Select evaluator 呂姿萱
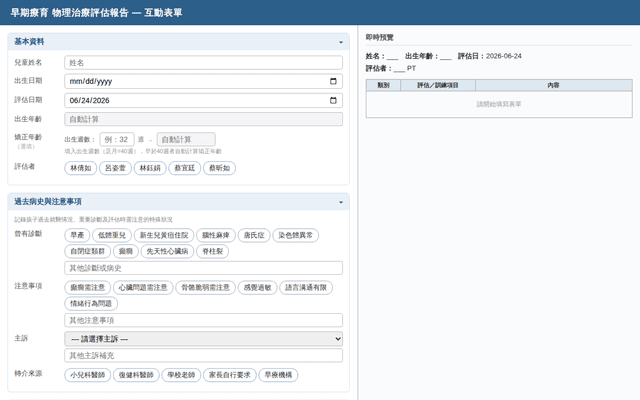The width and height of the screenshot is (640, 400). (115, 168)
